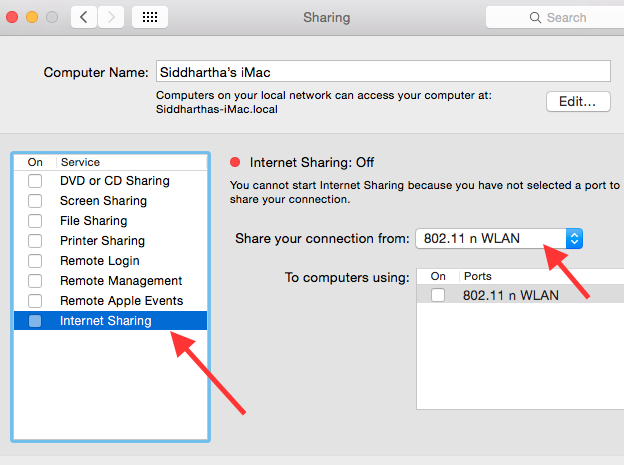Show all preferences grid icon
Viewport: 624px width, 465px height.
coord(149,17)
